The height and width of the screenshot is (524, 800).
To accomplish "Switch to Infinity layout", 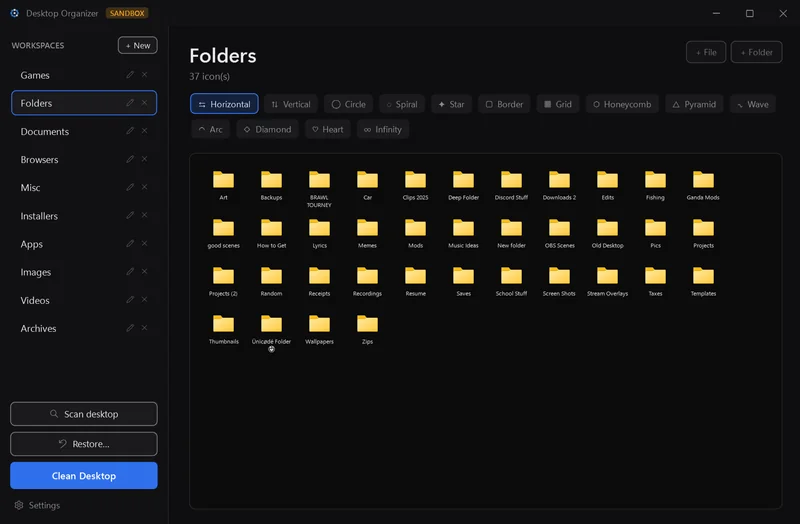I will (383, 129).
